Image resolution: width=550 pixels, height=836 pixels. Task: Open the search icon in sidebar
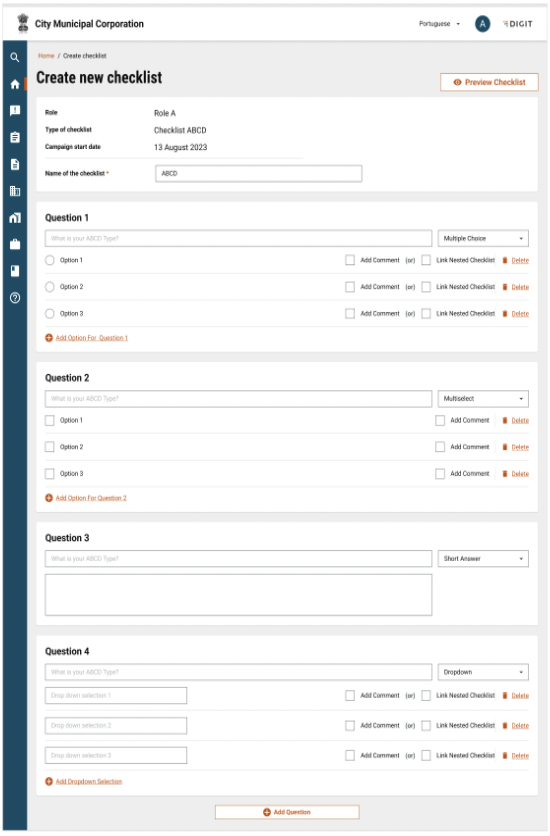click(x=15, y=57)
